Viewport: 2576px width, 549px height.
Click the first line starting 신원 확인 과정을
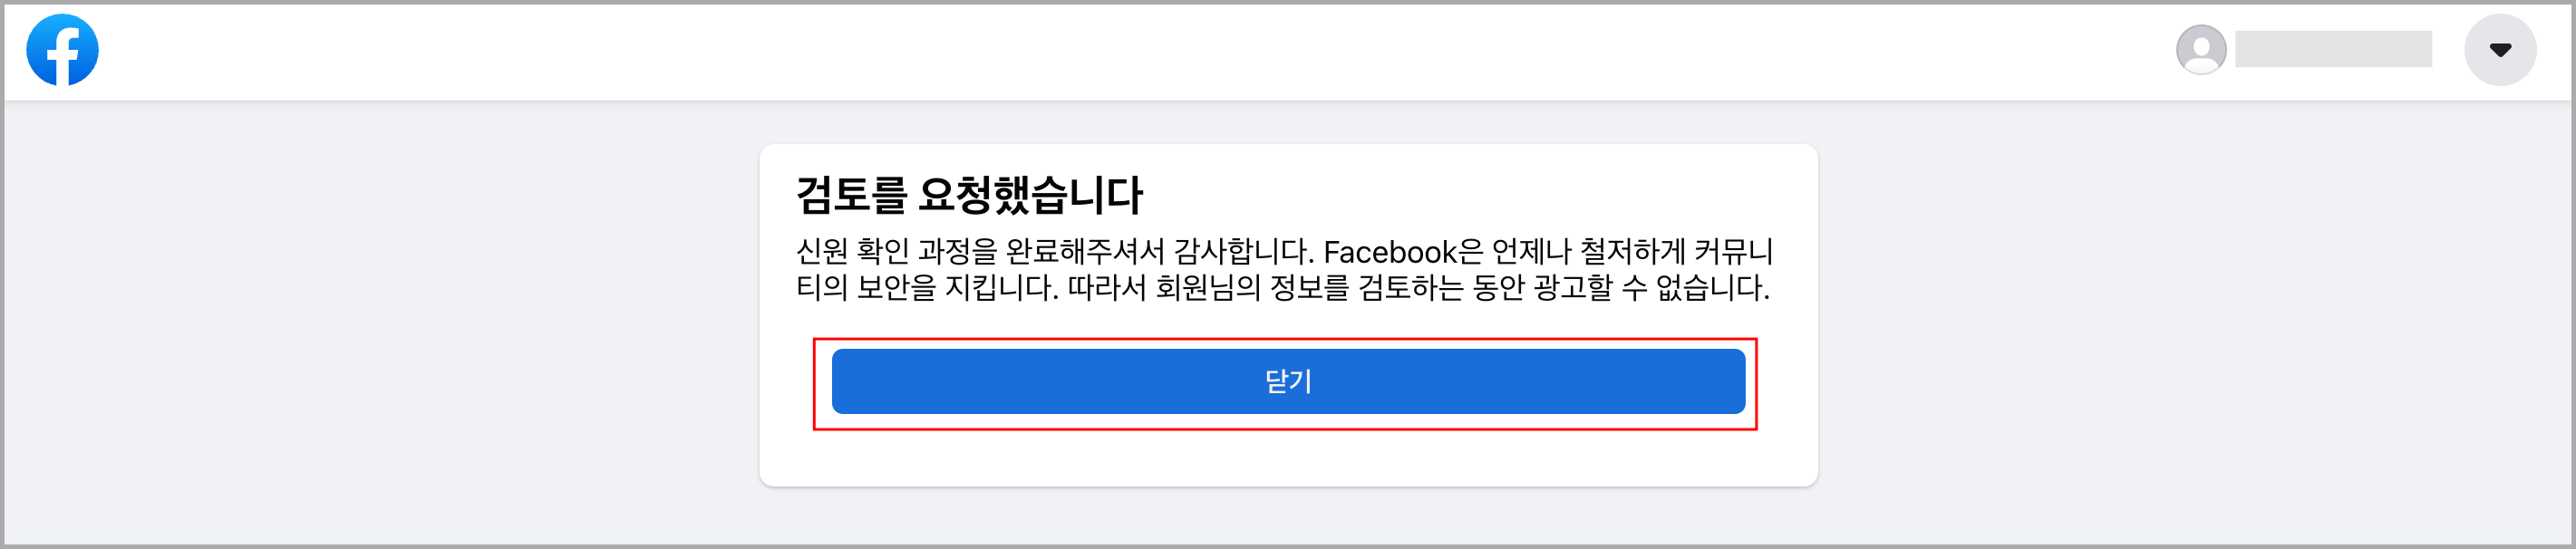pyautogui.click(x=1284, y=251)
